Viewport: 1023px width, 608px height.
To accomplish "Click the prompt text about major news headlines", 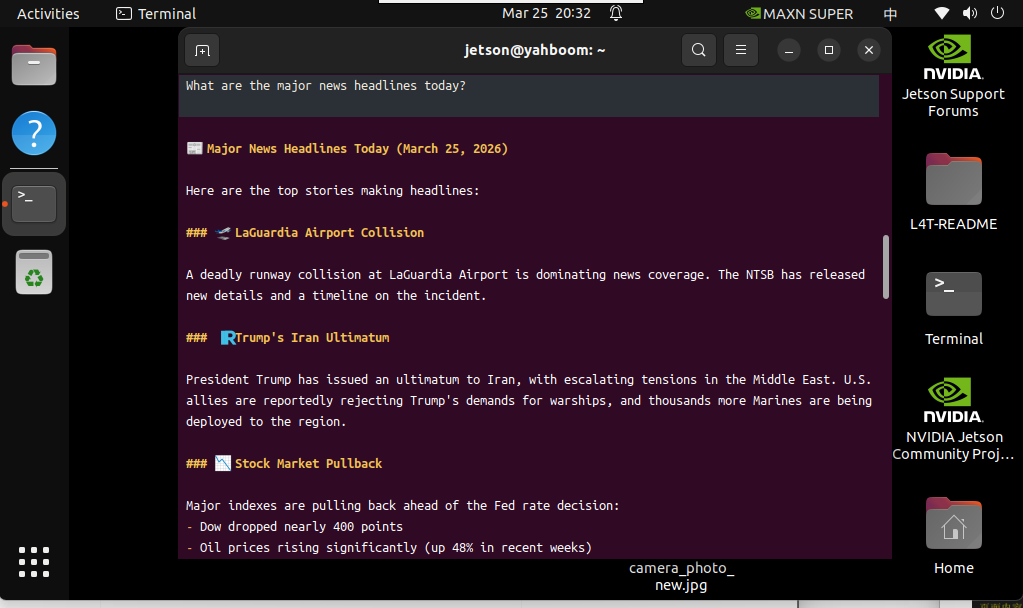I will tap(326, 85).
